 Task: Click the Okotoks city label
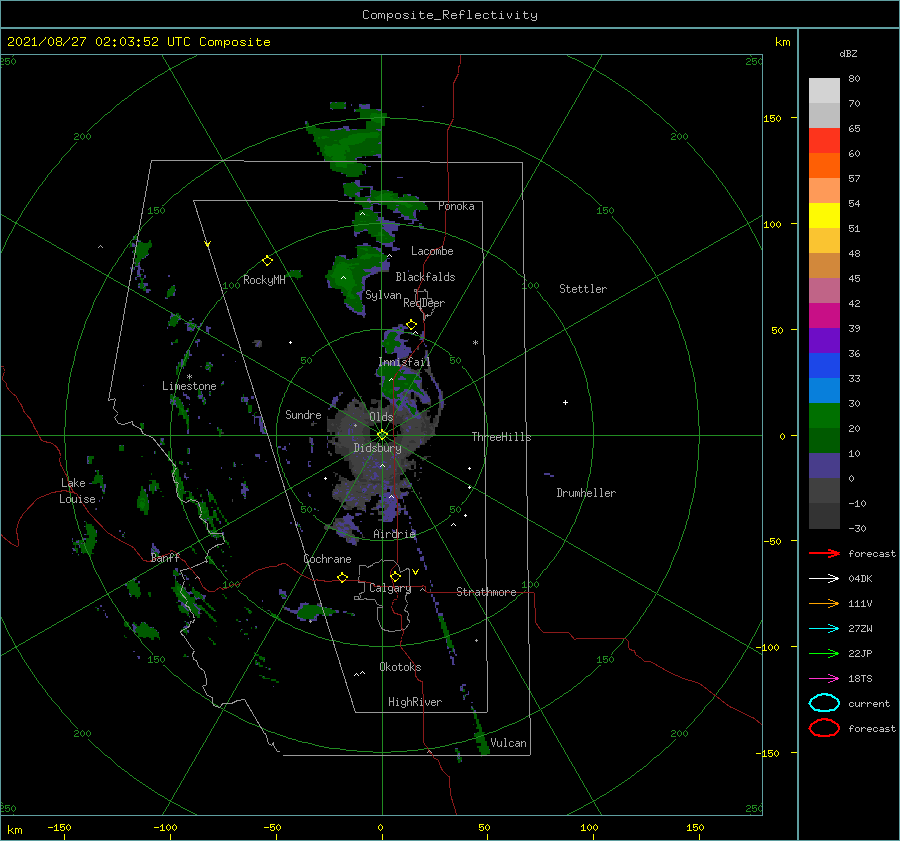pyautogui.click(x=400, y=667)
